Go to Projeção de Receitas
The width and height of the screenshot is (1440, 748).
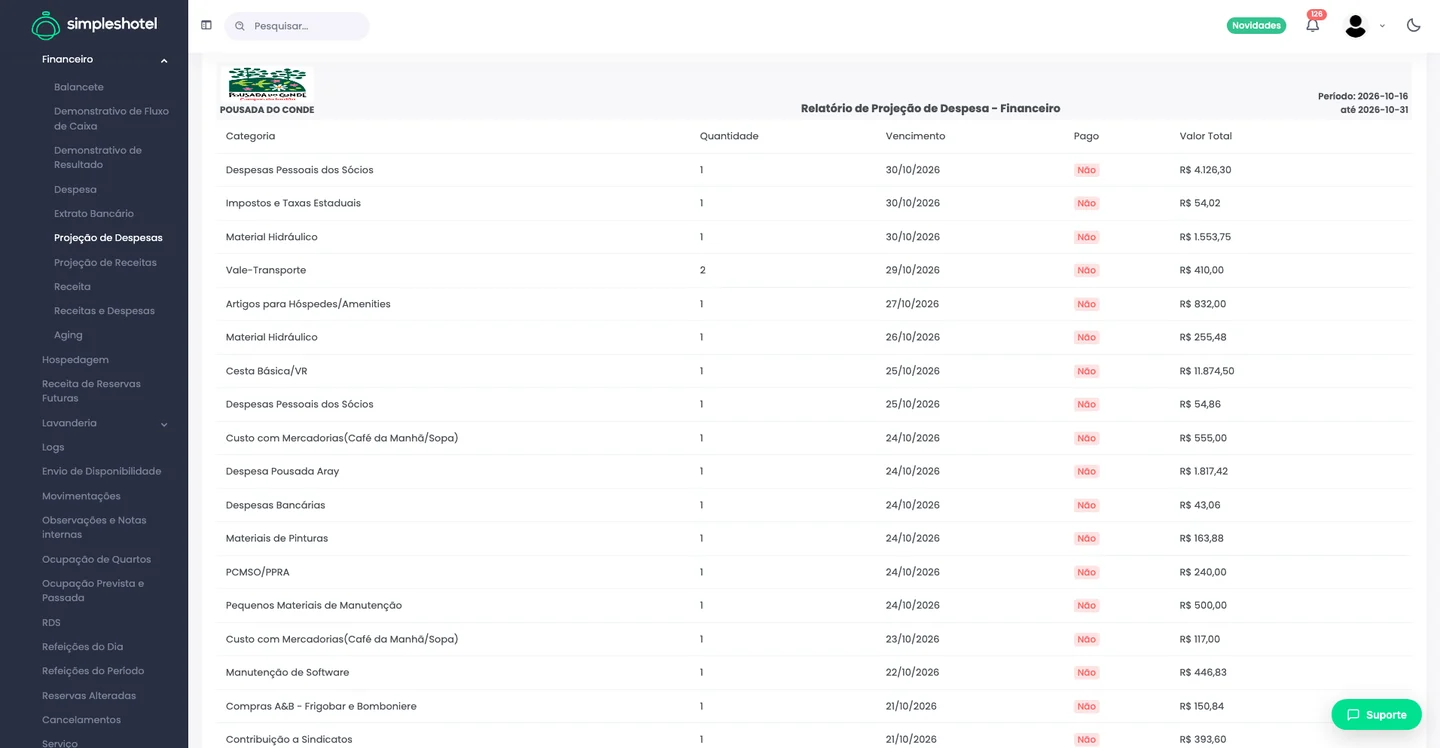(x=105, y=262)
